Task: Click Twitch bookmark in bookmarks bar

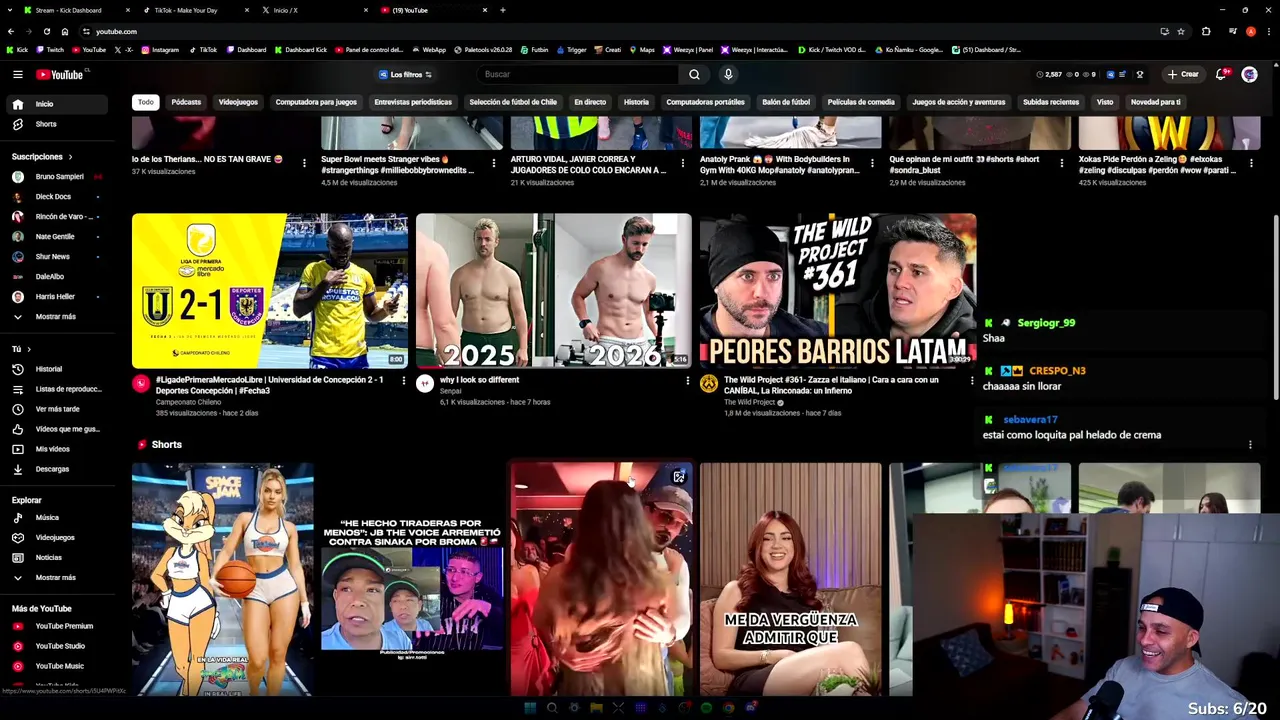Action: point(50,50)
